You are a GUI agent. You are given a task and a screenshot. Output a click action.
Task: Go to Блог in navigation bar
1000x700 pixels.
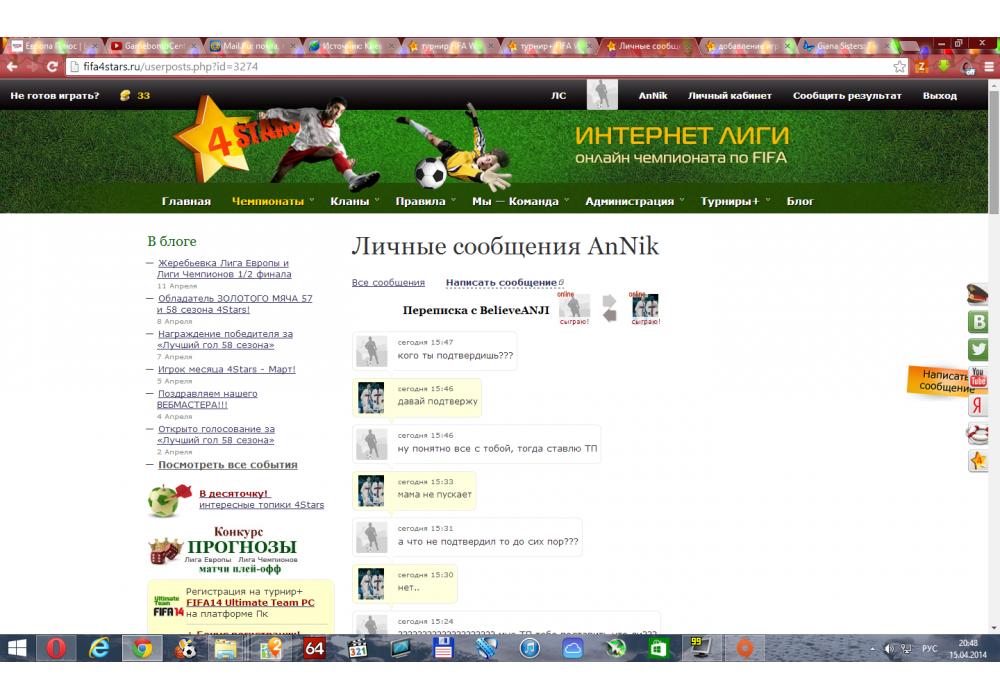(x=800, y=201)
